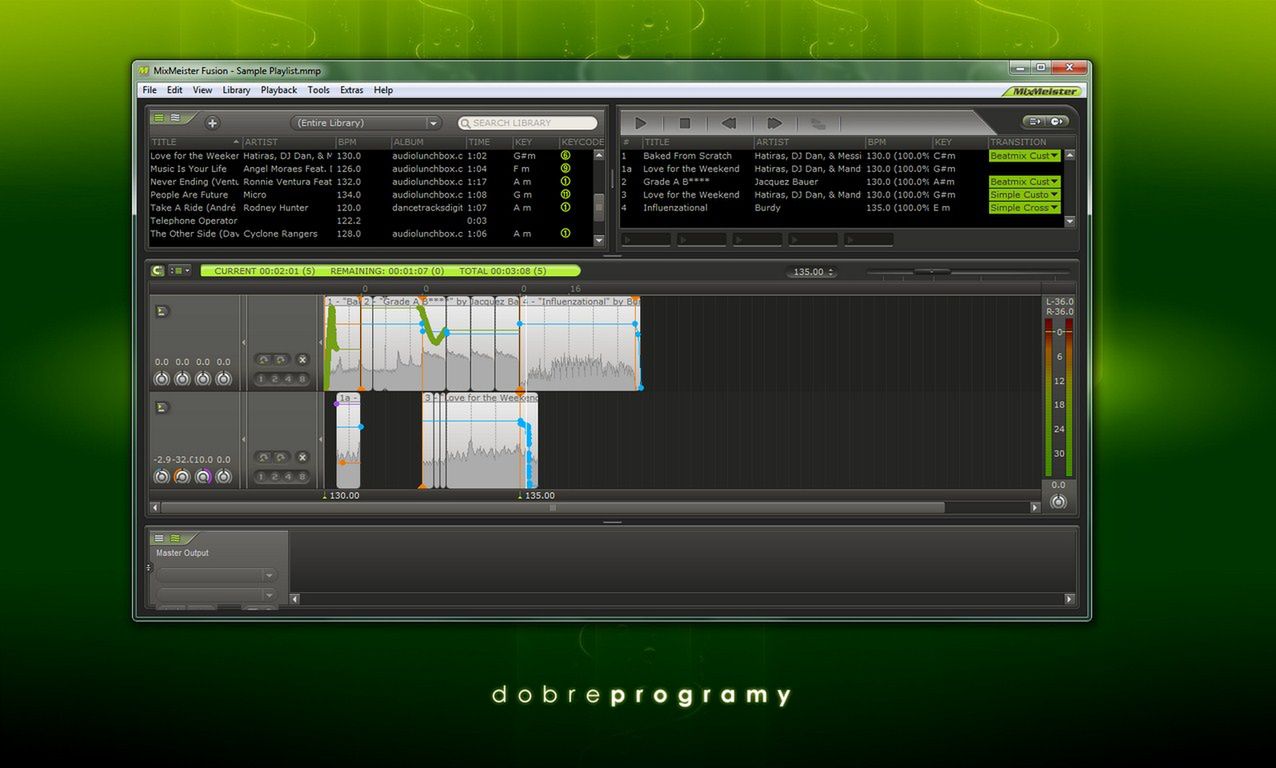Open the Help menu
Screen dimensions: 1276x768
click(x=383, y=90)
